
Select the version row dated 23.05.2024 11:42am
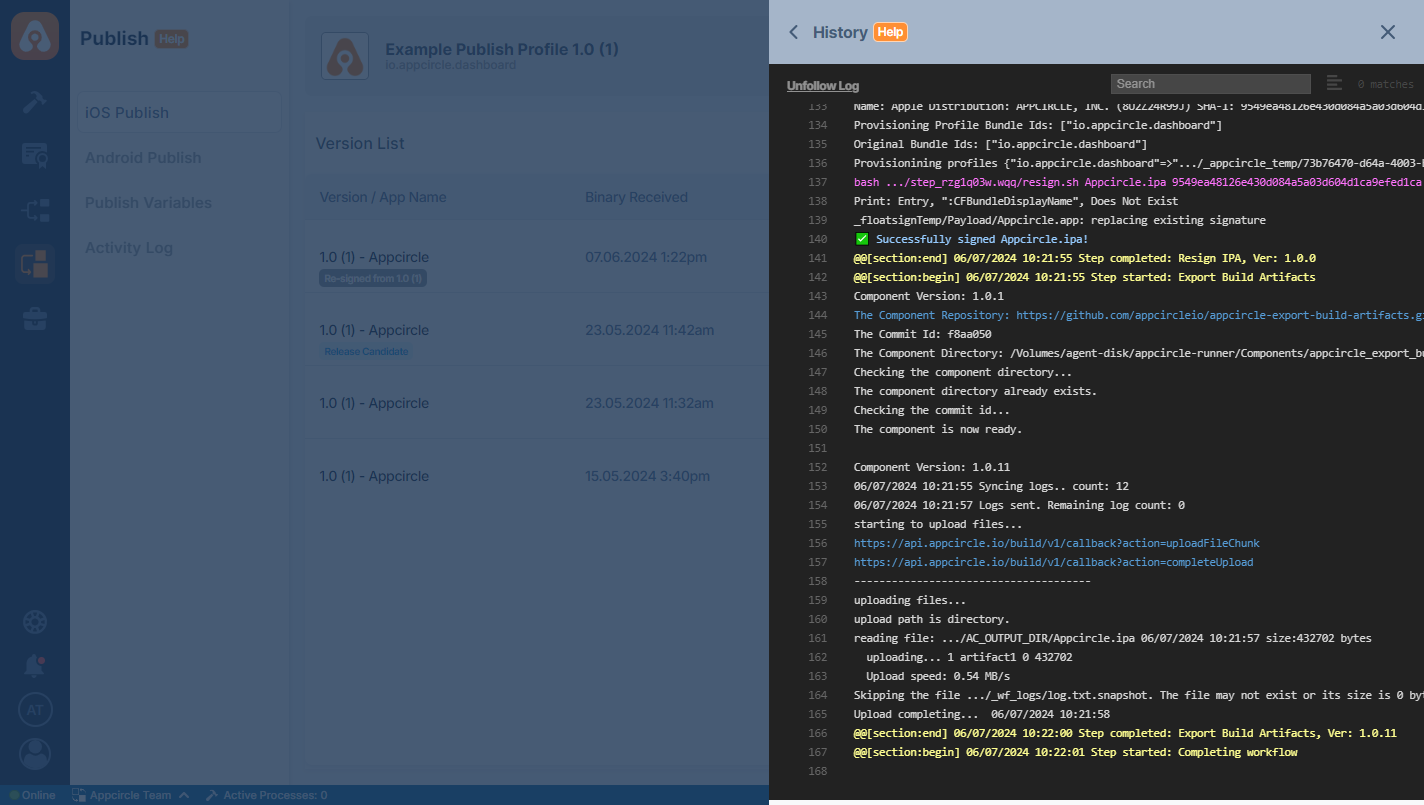536,331
